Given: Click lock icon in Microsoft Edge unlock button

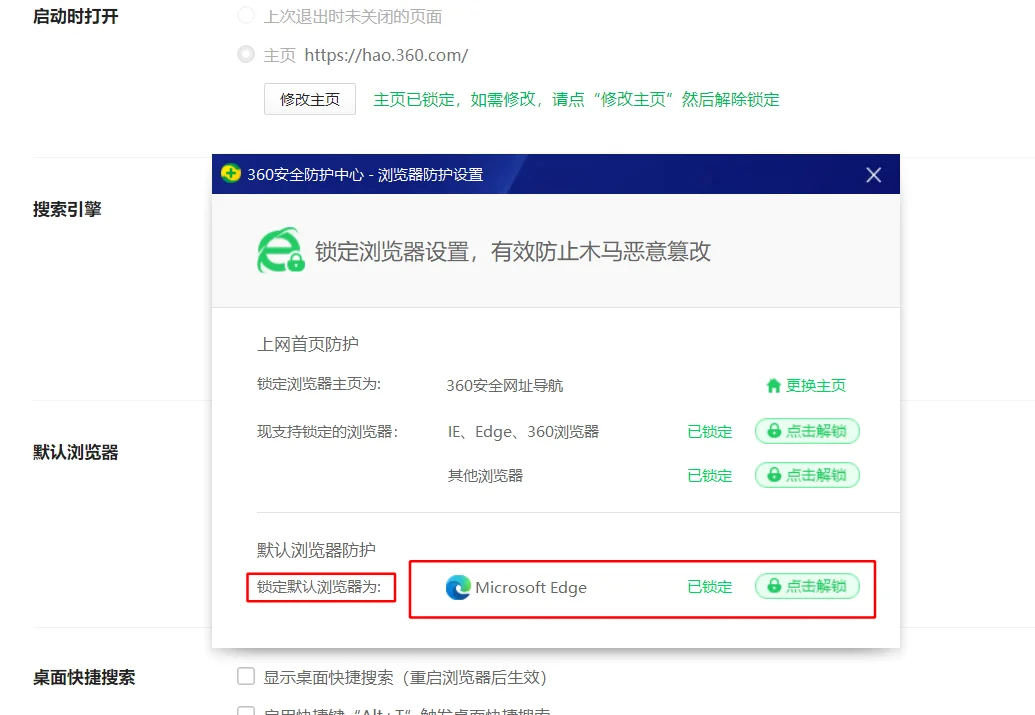Looking at the screenshot, I should pyautogui.click(x=774, y=586).
